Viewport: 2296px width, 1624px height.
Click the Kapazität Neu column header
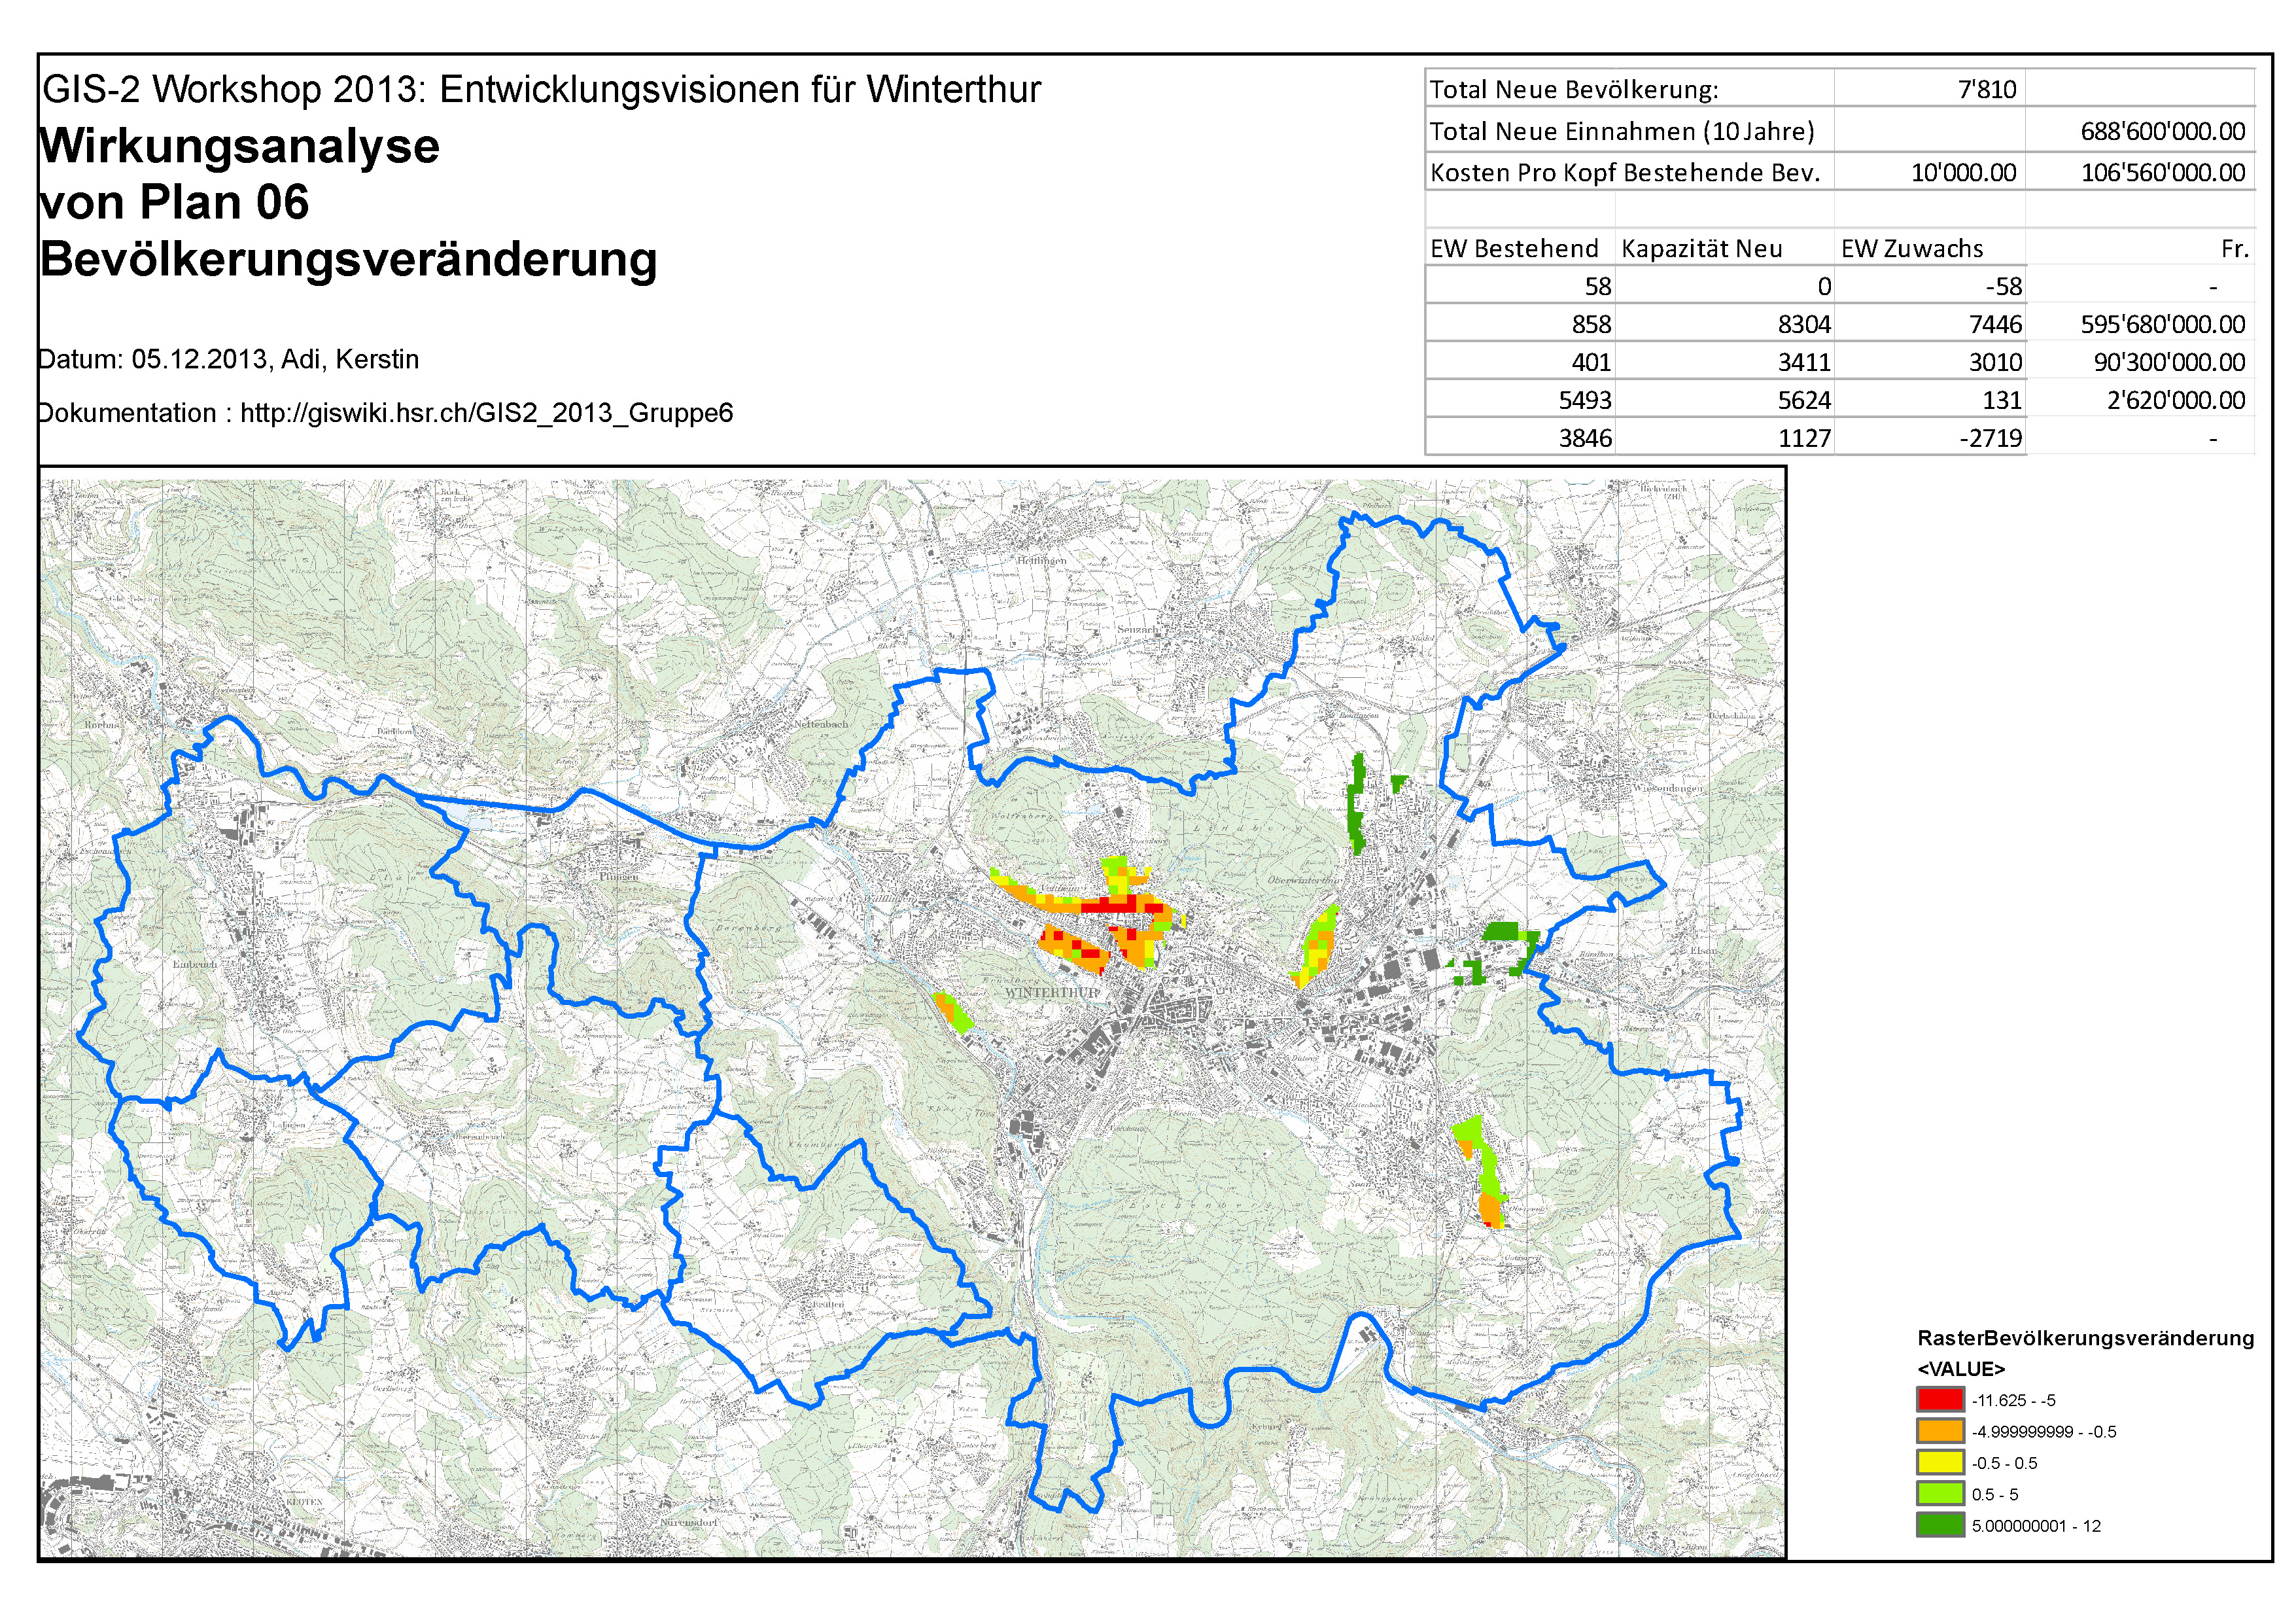pyautogui.click(x=1701, y=249)
